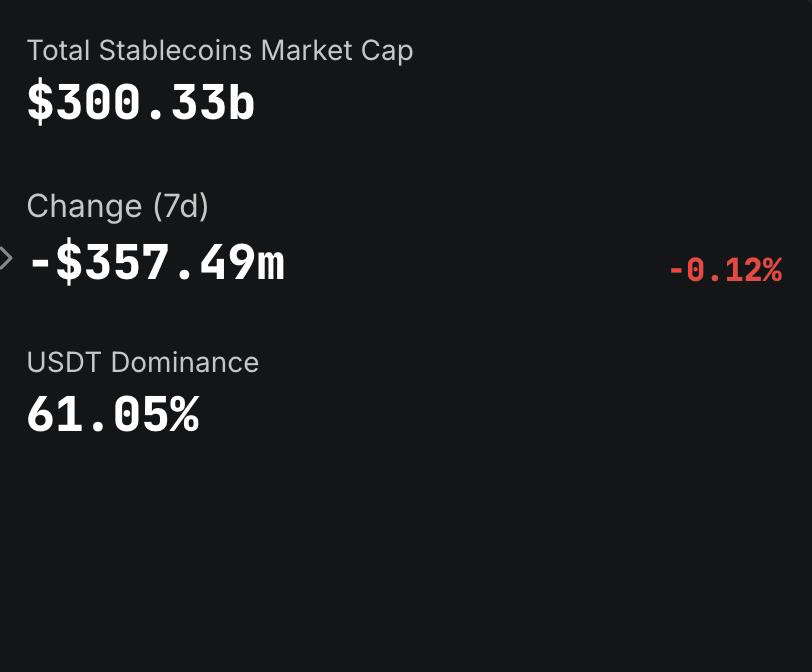
Task: Click the red -0.12% percentage
Action: pyautogui.click(x=726, y=270)
